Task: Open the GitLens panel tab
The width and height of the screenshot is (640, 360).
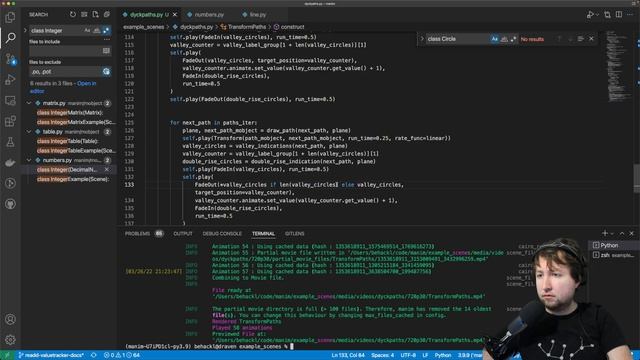Action: pyautogui.click(x=294, y=233)
